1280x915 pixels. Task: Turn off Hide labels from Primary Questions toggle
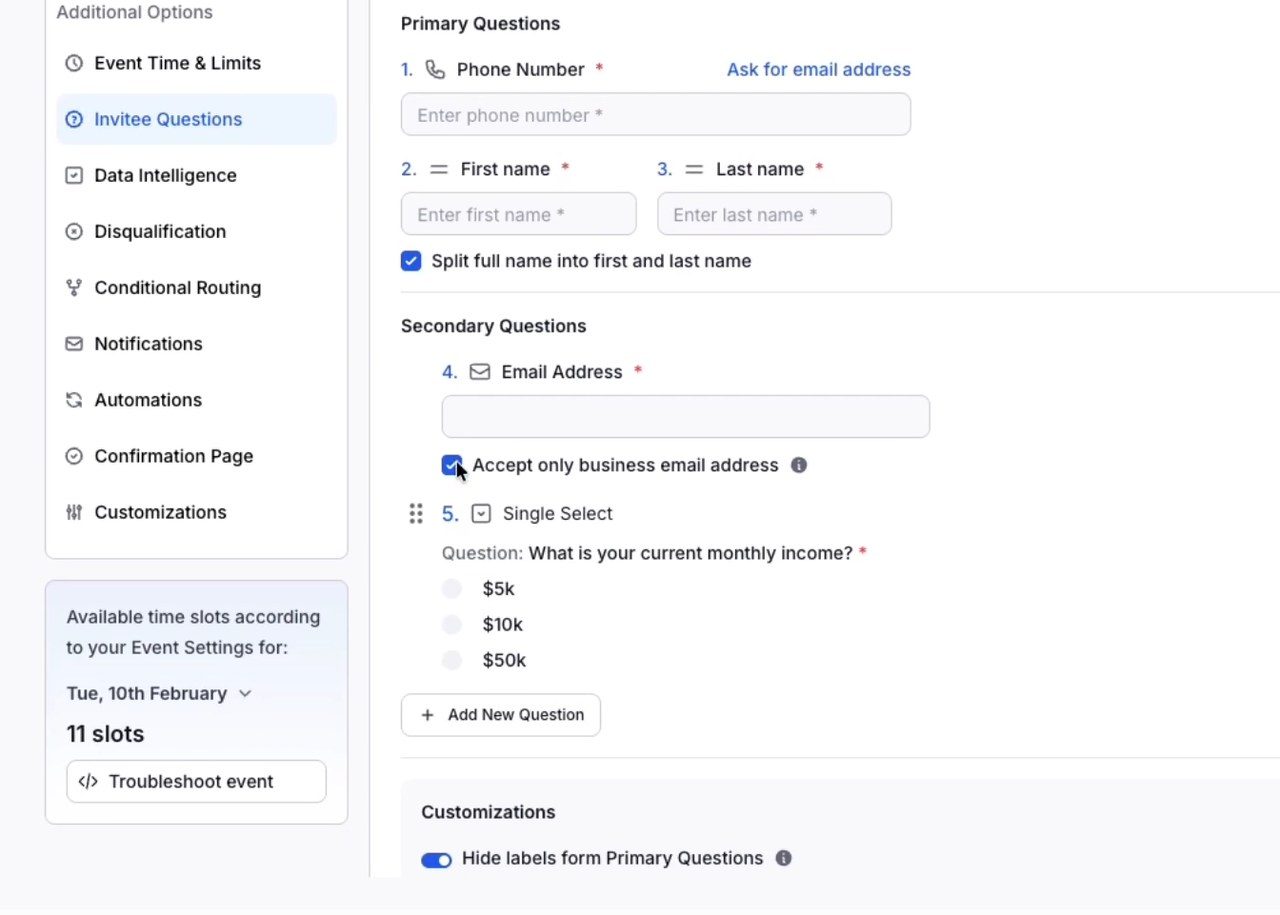point(437,859)
